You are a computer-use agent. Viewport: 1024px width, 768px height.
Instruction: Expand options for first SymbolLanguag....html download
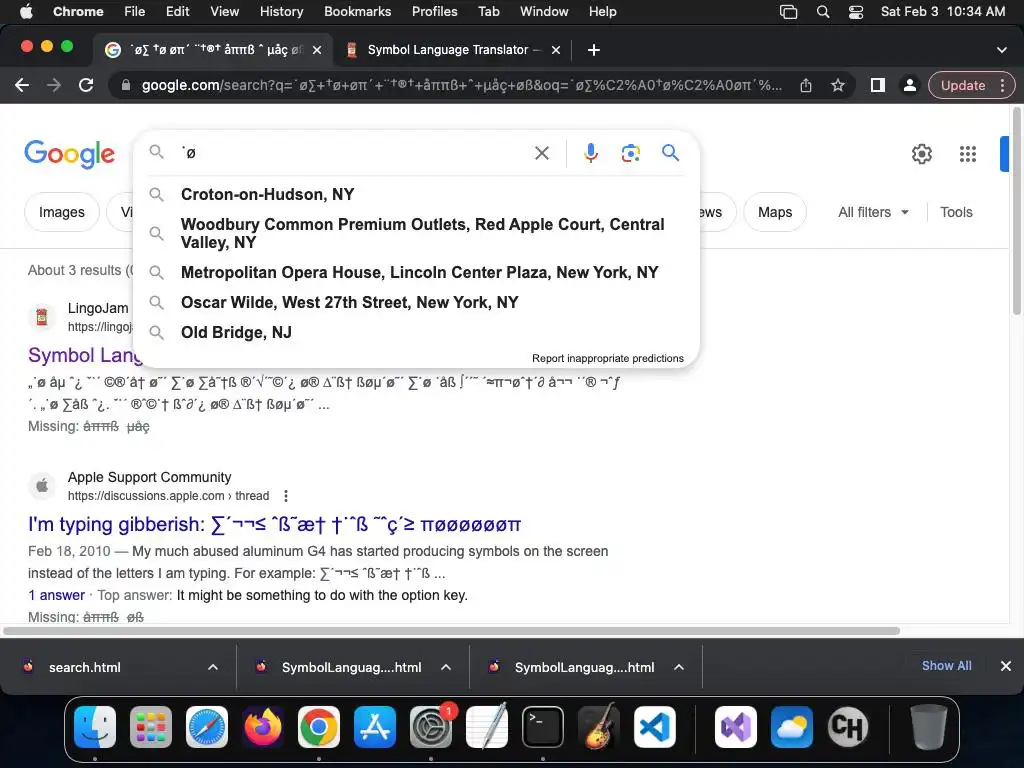[x=445, y=667]
